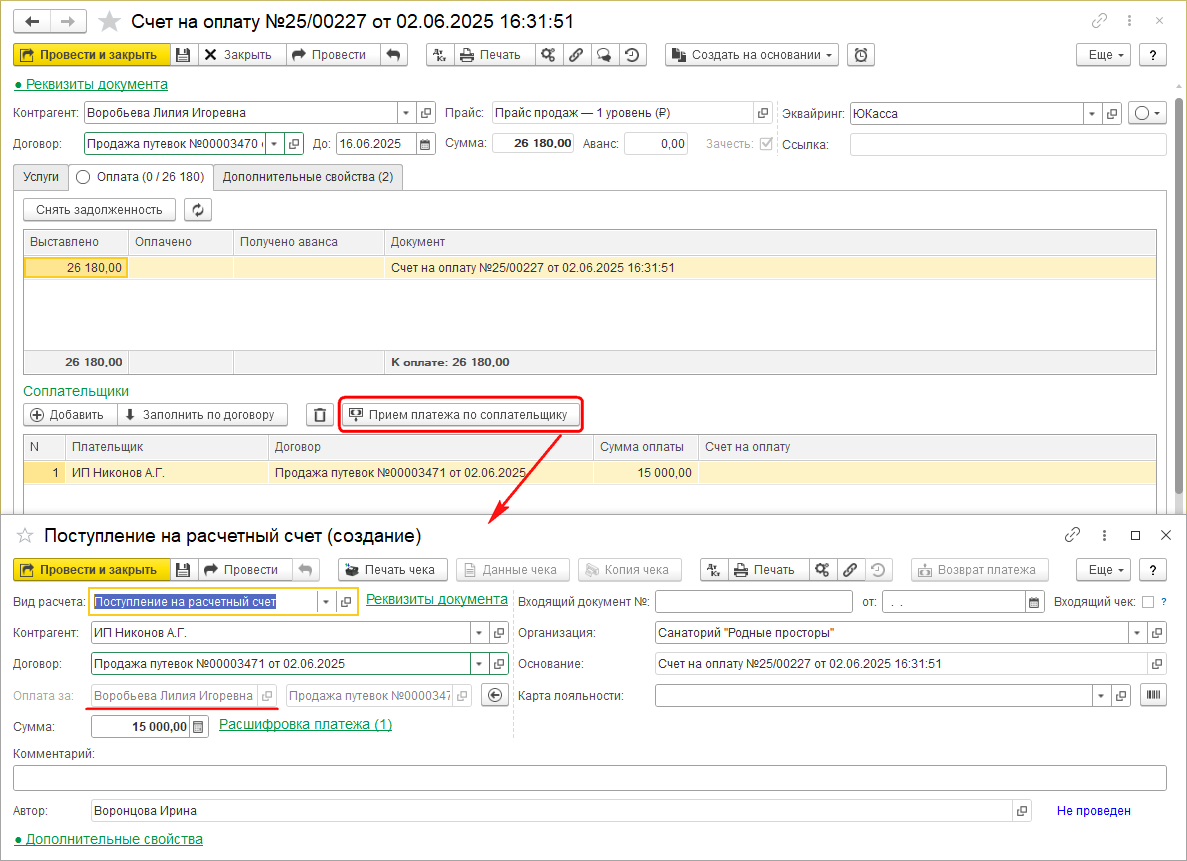
Task: Open the Дополнительные свойства (2) tab
Action: click(x=307, y=177)
